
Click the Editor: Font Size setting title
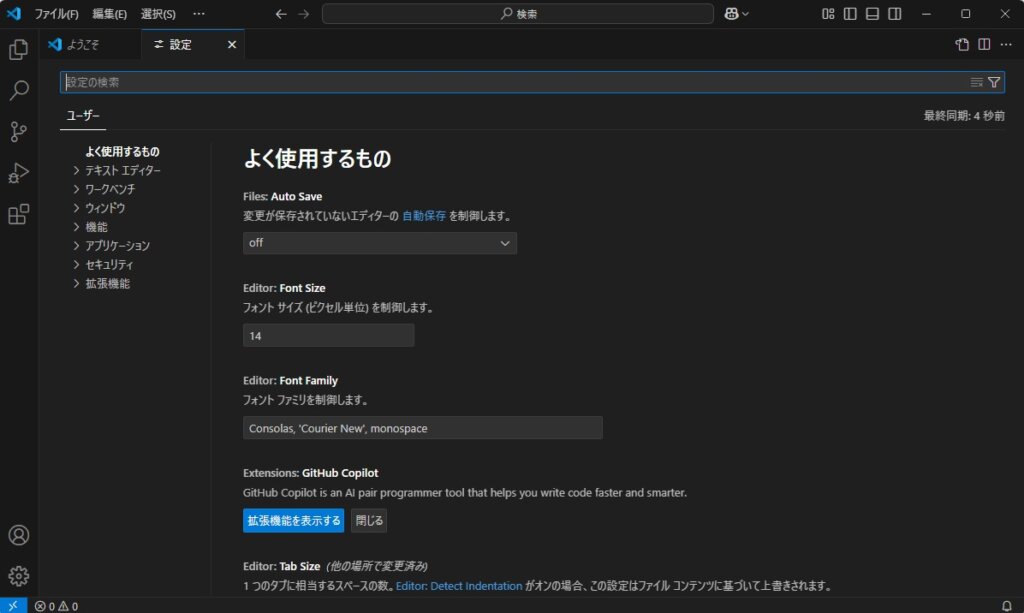[x=284, y=288]
